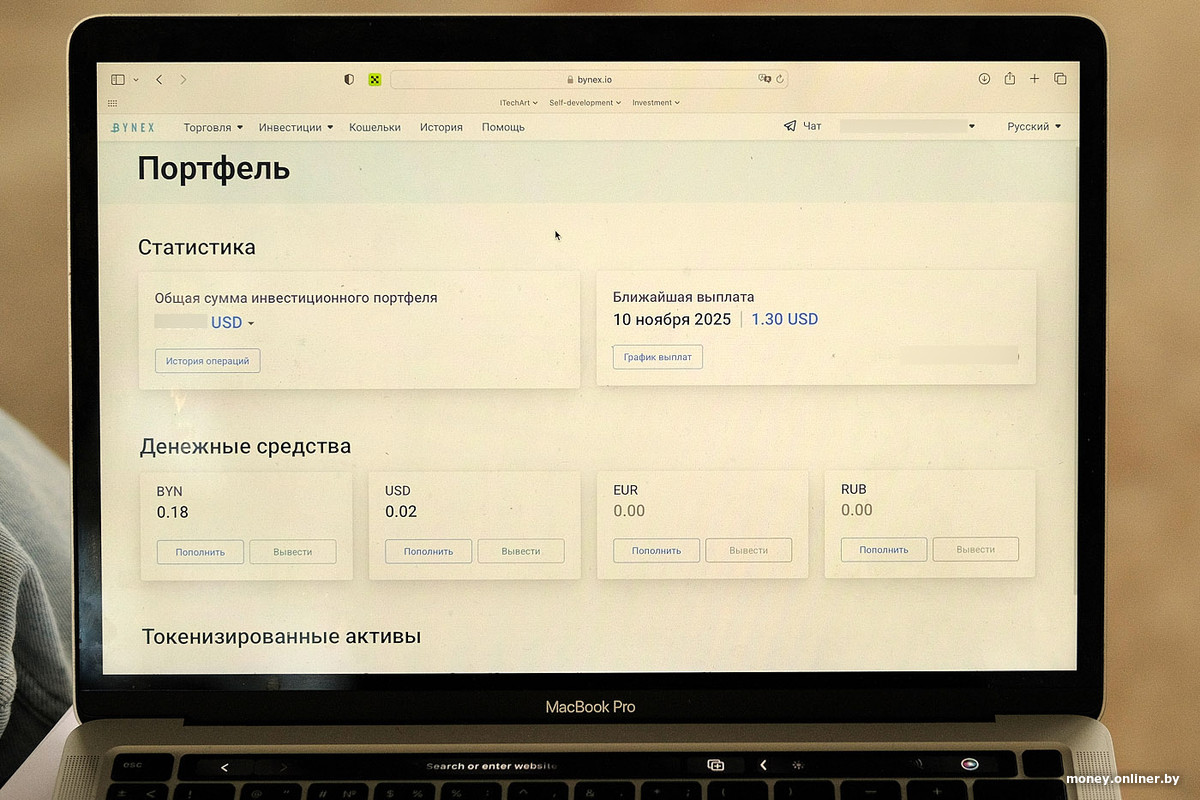Reload the page with refresh icon
Screen dimensions: 1200x800
coord(780,79)
